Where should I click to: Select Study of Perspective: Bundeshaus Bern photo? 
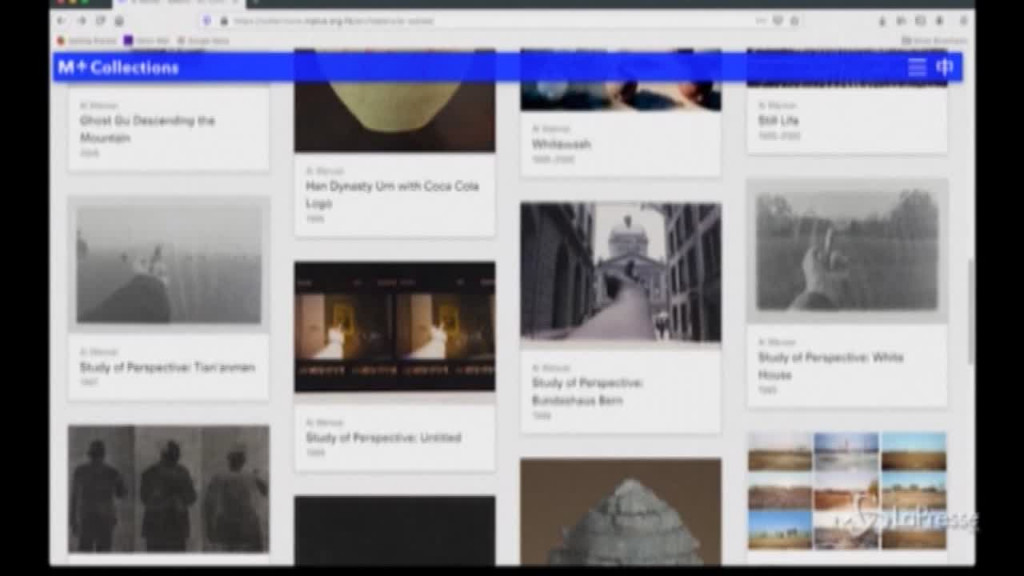coord(620,271)
